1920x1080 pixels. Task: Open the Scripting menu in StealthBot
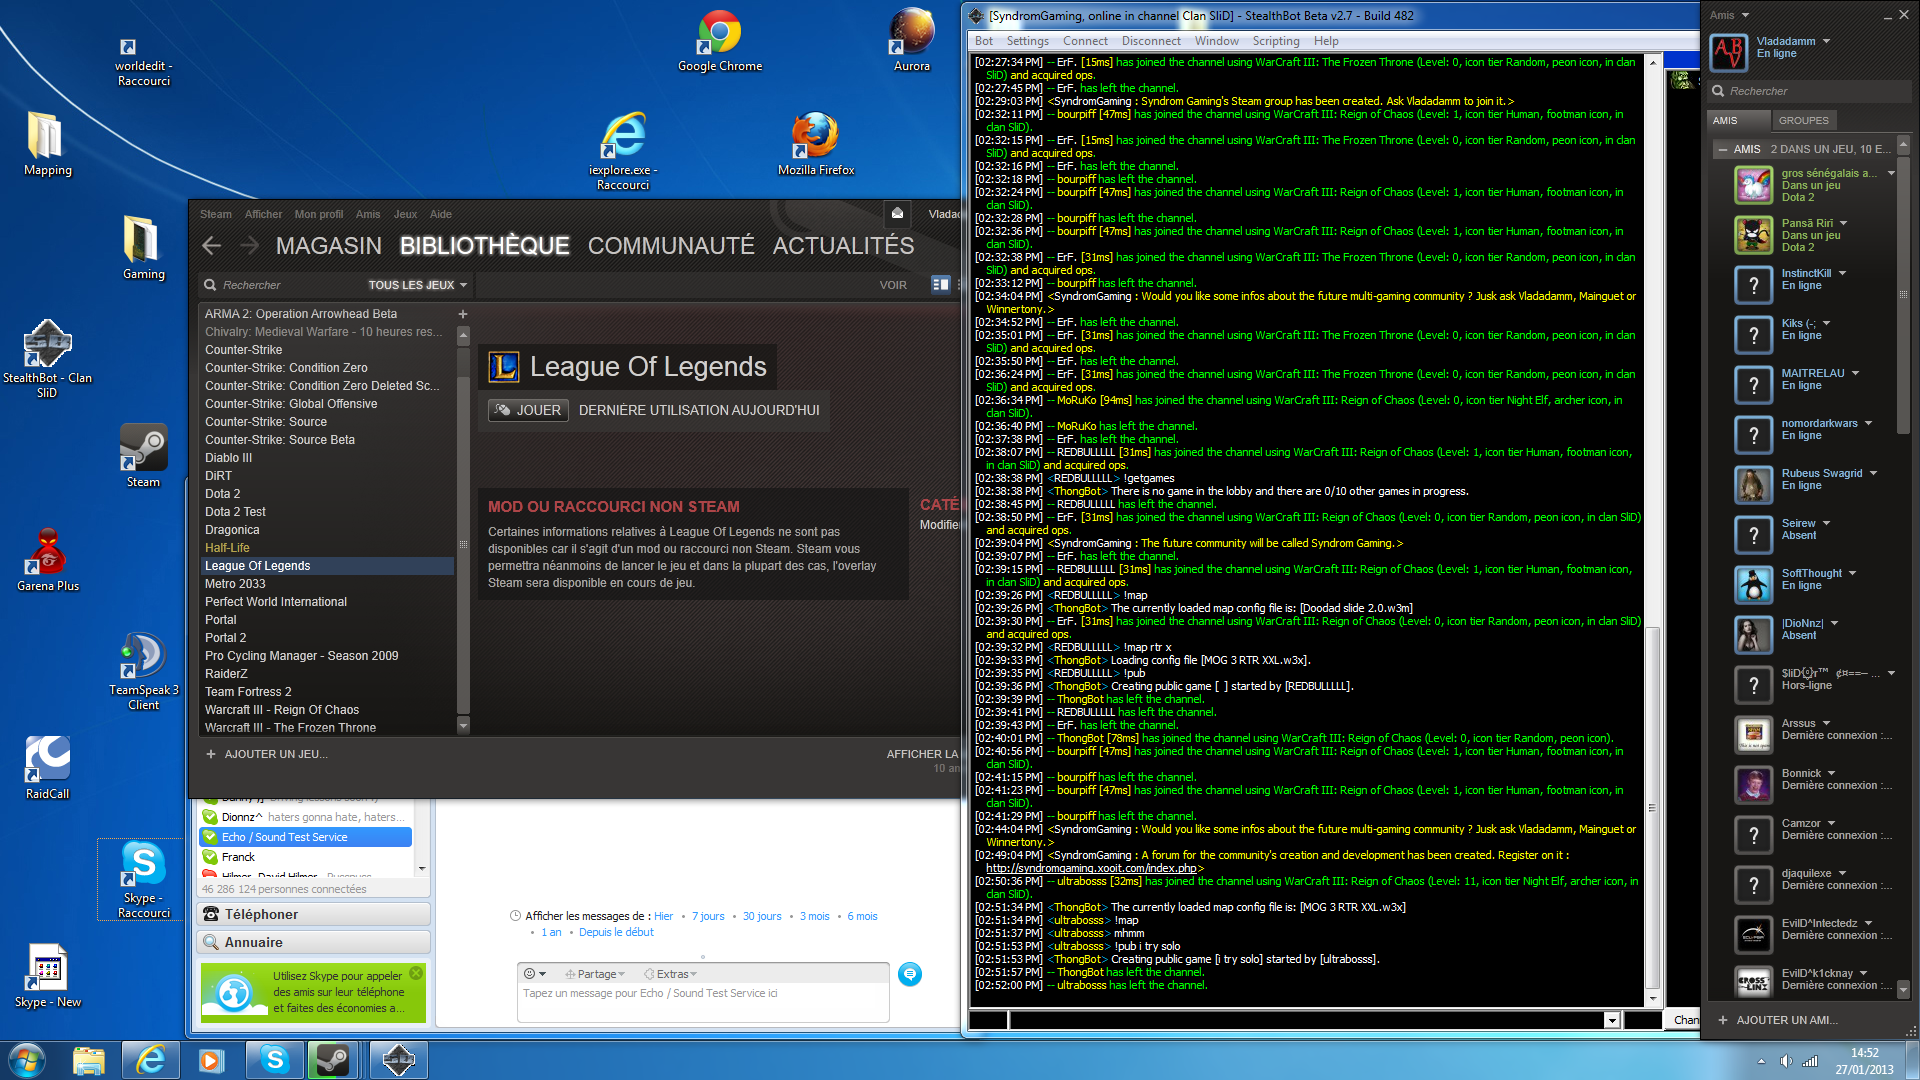pos(1276,41)
